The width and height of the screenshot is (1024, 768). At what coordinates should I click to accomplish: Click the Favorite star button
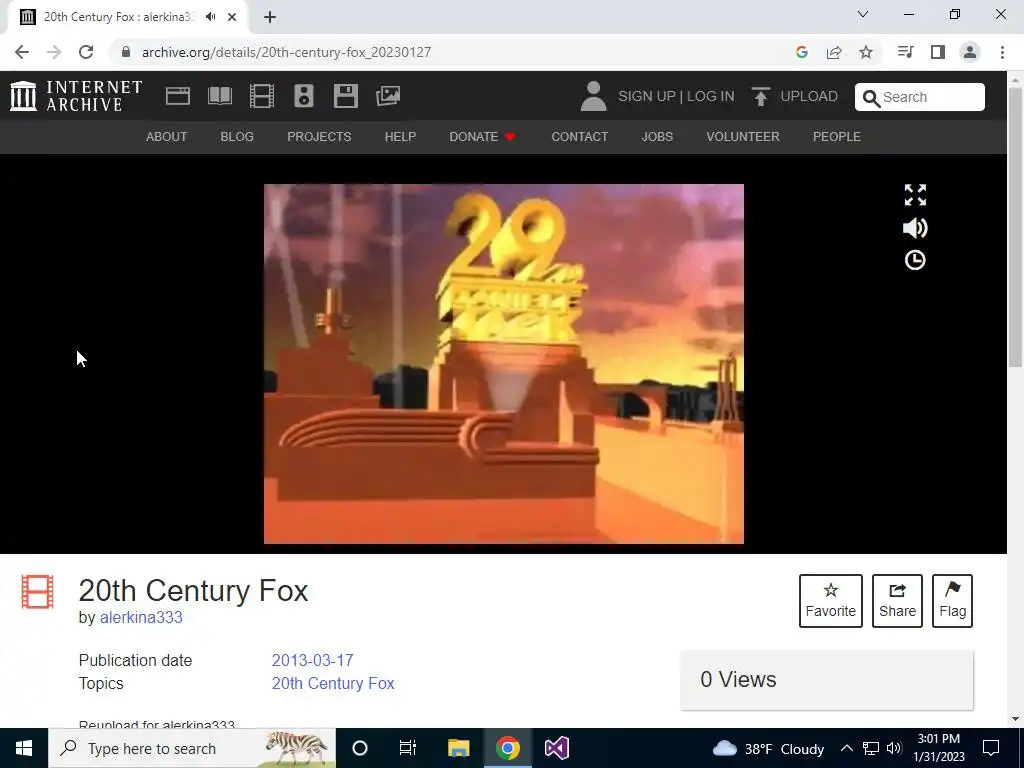click(x=831, y=601)
